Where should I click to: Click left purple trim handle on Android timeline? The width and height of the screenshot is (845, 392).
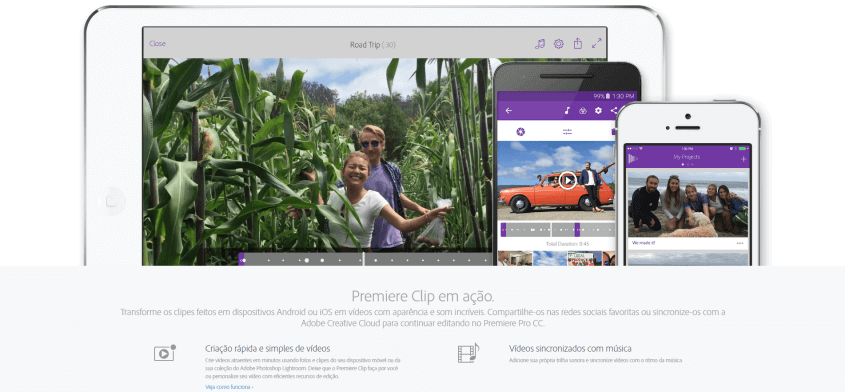[503, 230]
